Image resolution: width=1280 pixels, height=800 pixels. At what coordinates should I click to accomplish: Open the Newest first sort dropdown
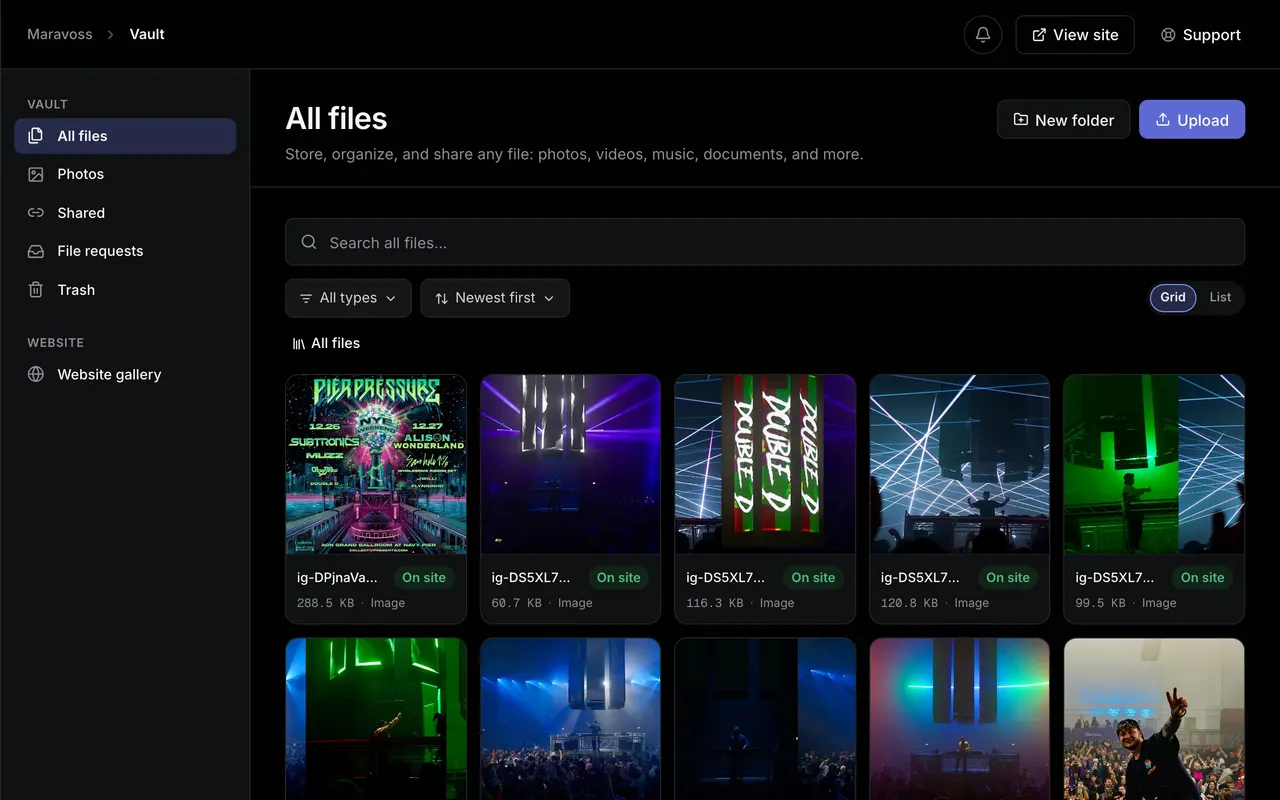(x=495, y=298)
